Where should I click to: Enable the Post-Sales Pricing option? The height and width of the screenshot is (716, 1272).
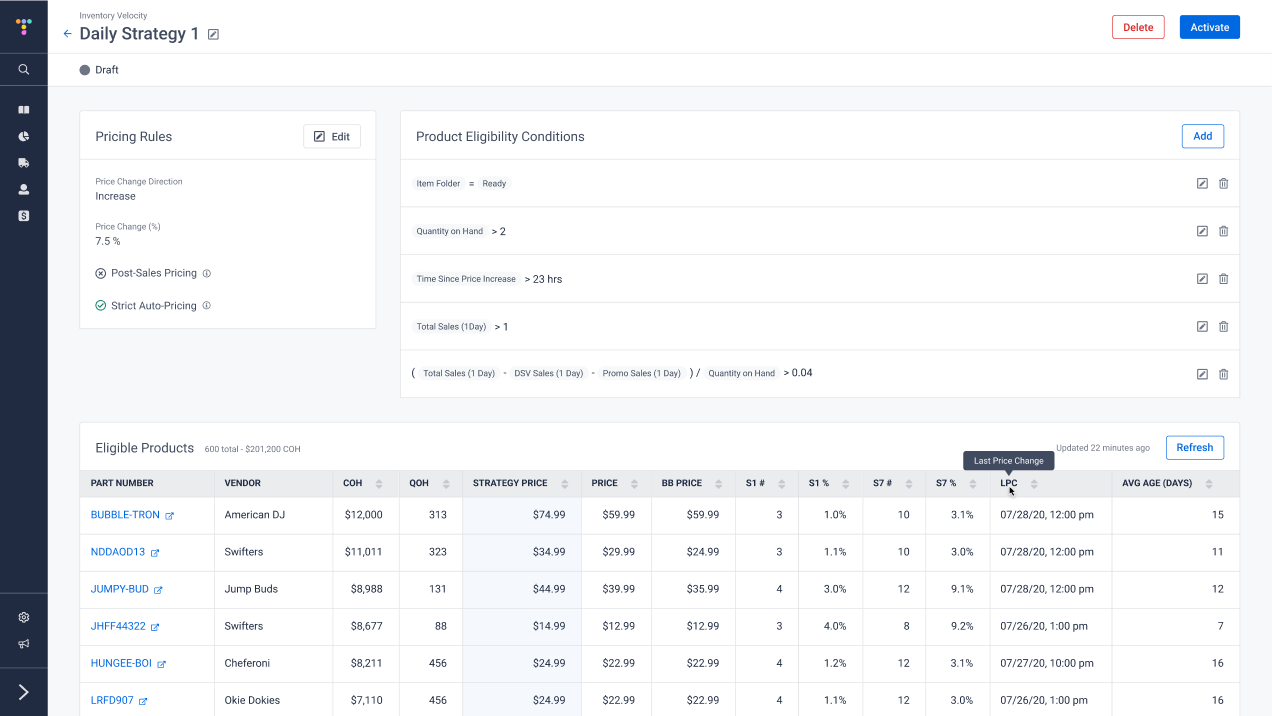[x=98, y=272]
